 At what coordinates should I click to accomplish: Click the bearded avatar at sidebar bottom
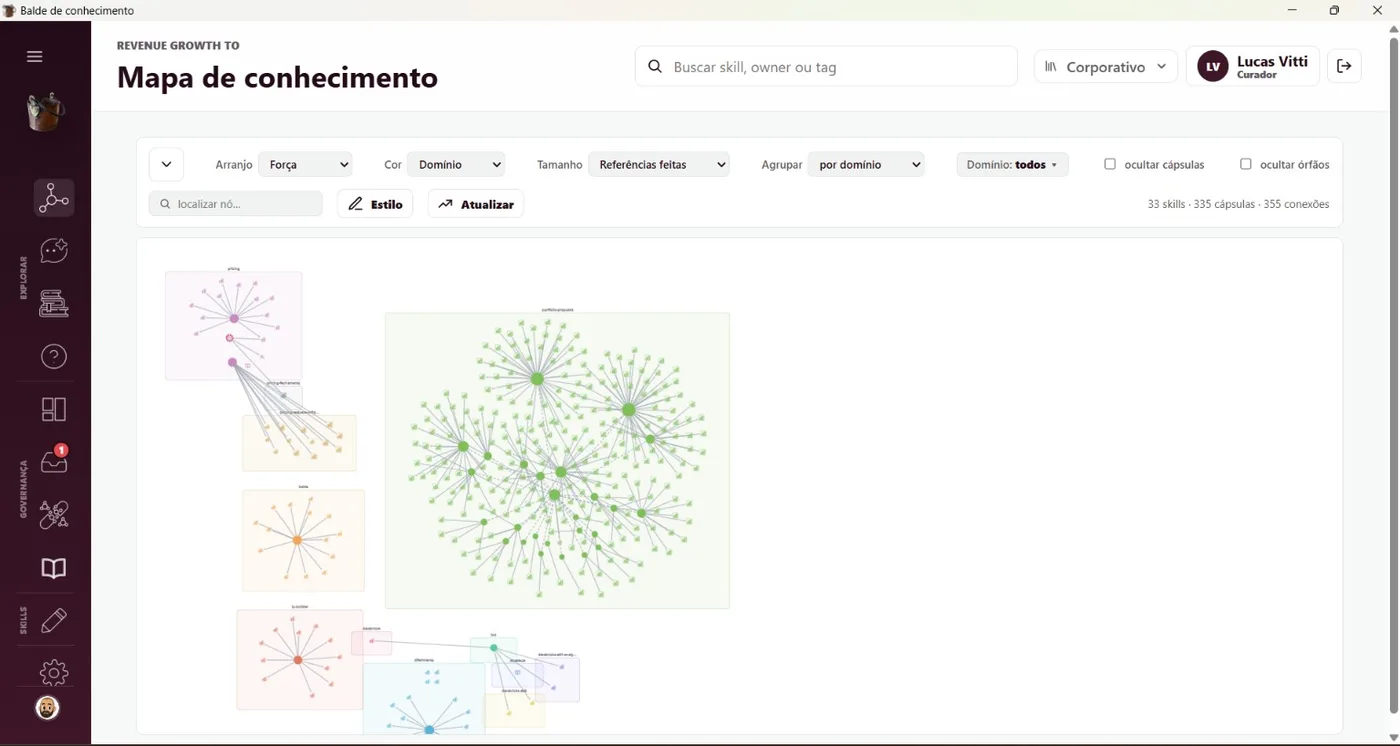(x=47, y=708)
